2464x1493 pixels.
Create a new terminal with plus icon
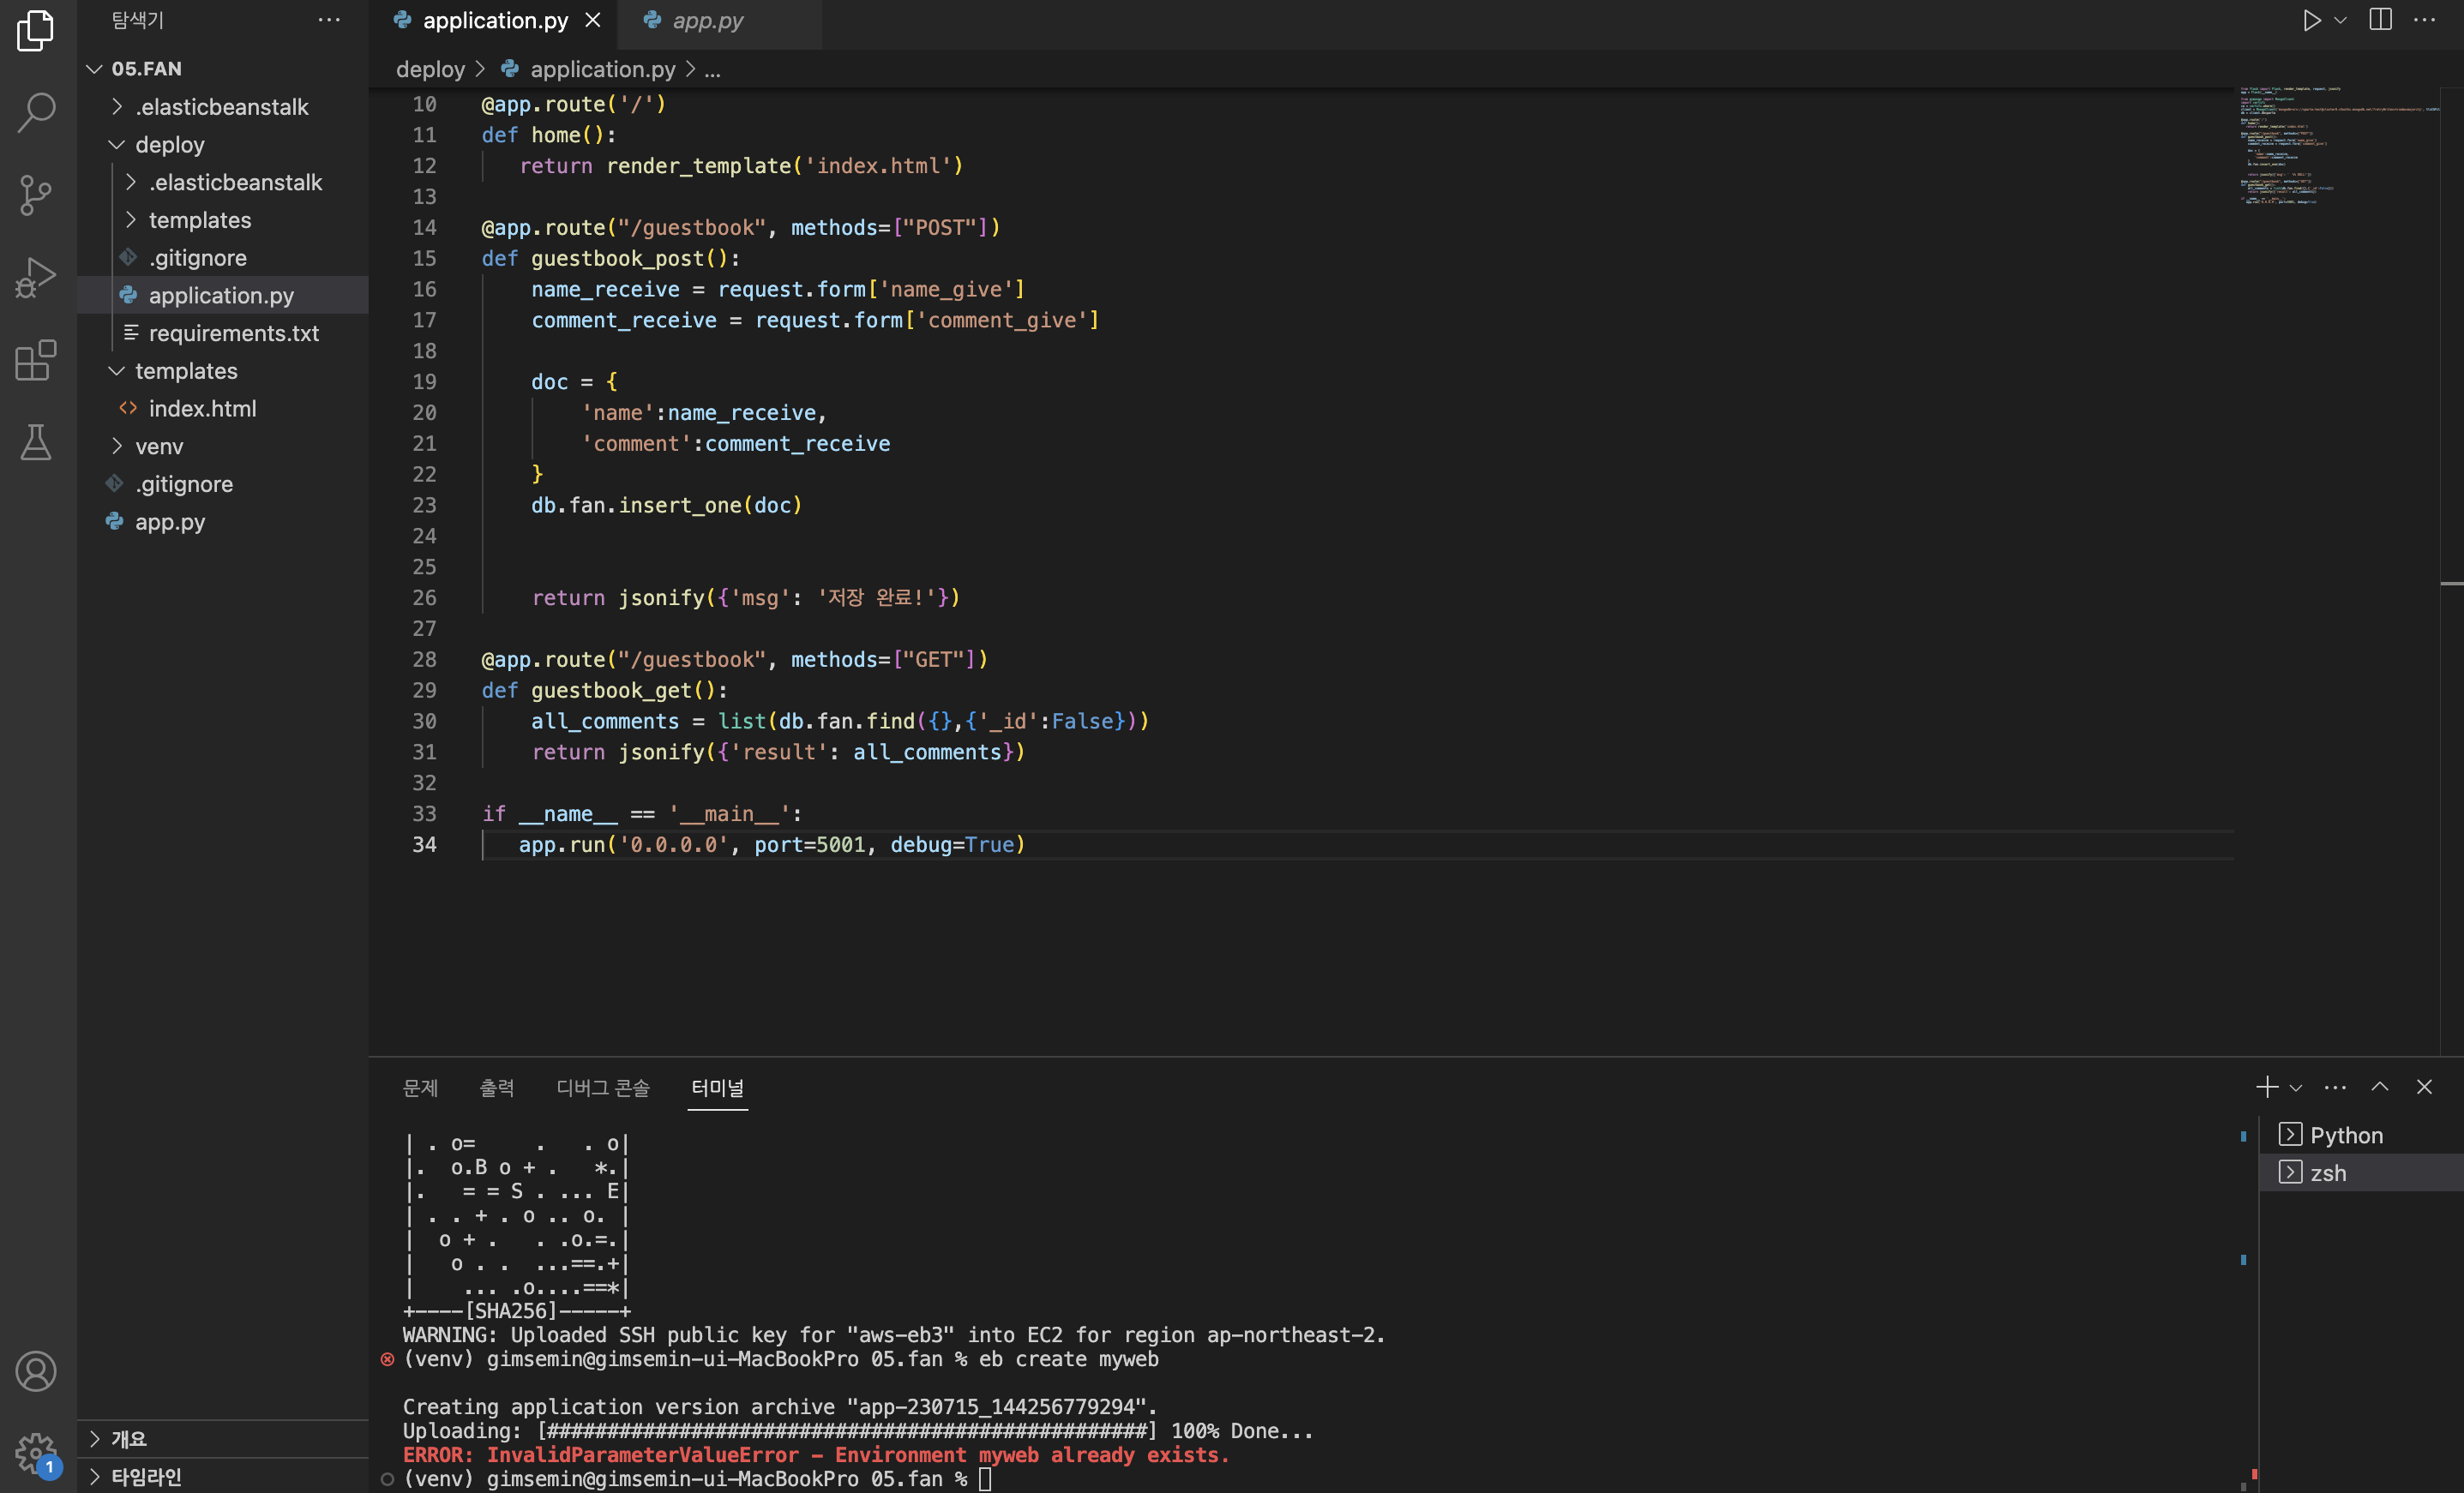pos(2267,1087)
